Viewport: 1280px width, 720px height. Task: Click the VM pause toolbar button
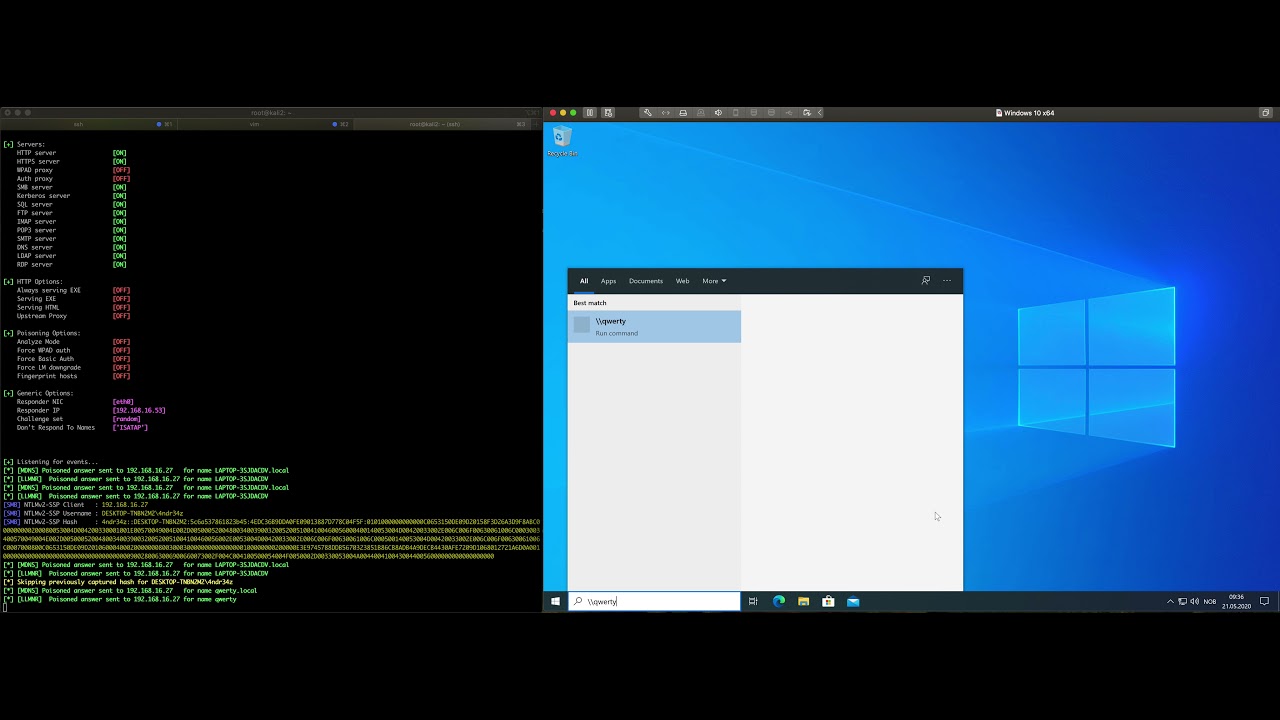[x=590, y=113]
